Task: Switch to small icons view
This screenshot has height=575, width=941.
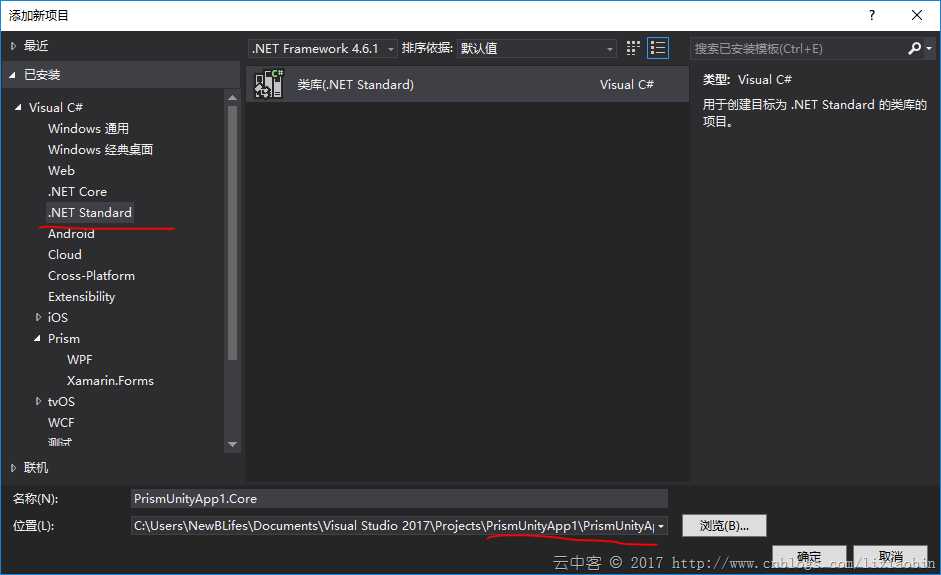Action: 633,48
